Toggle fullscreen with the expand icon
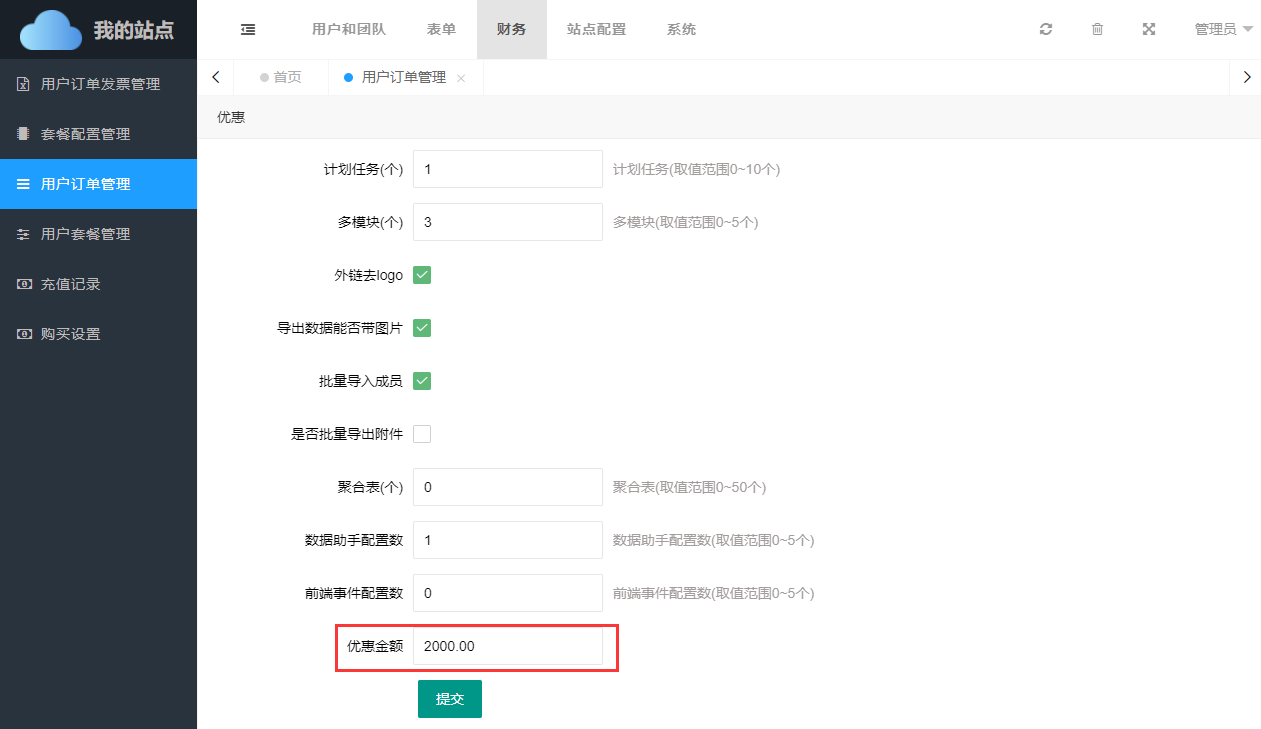Viewport: 1261px width, 729px height. [x=1149, y=30]
